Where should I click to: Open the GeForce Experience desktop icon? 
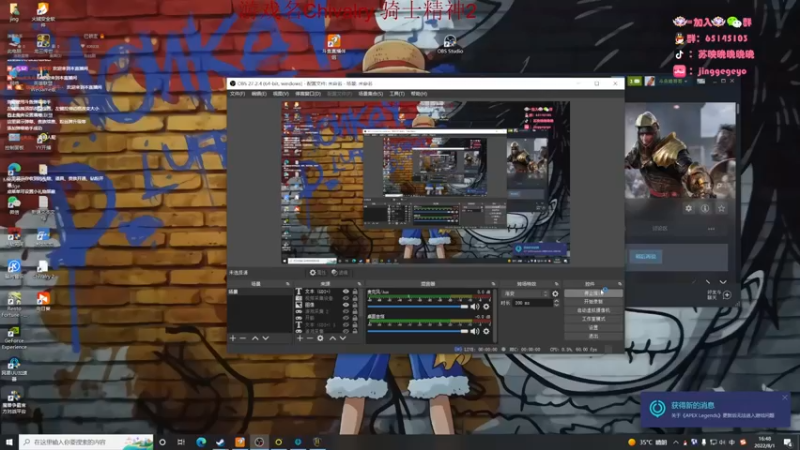14,338
